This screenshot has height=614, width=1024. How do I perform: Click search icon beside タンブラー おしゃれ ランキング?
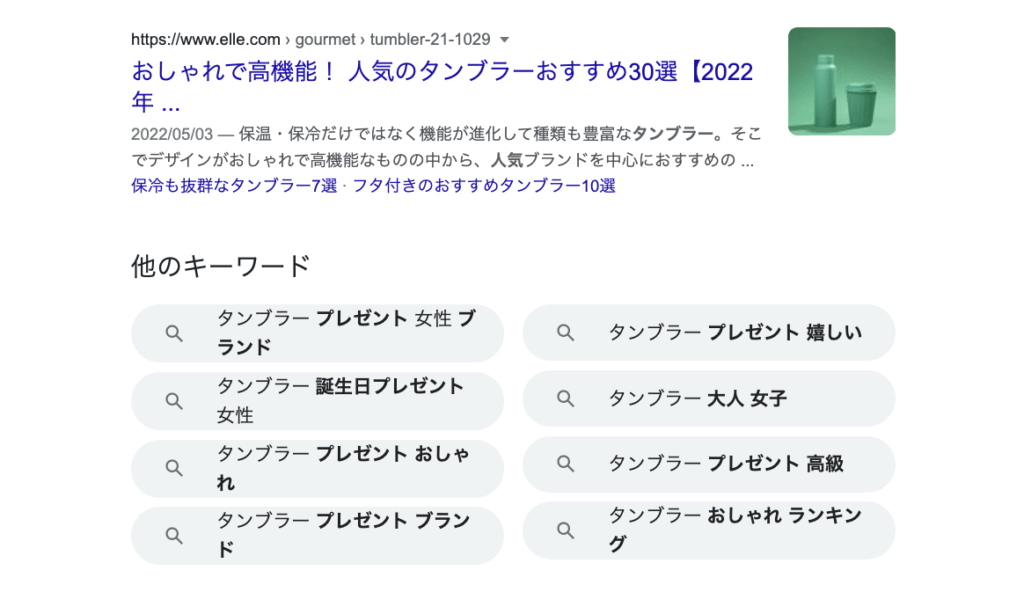[x=566, y=530]
